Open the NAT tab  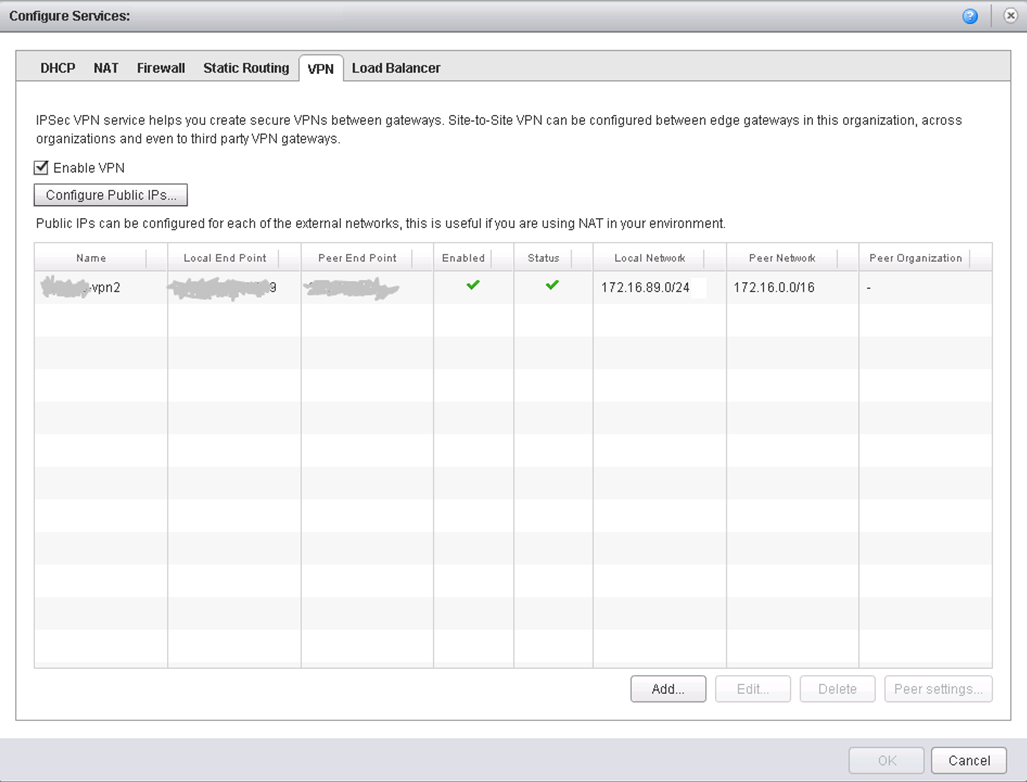pos(106,68)
